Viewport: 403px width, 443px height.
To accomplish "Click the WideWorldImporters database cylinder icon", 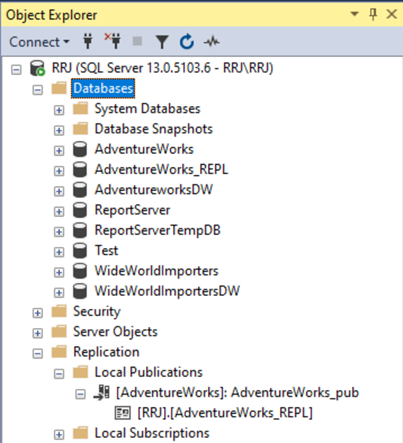I will [80, 271].
